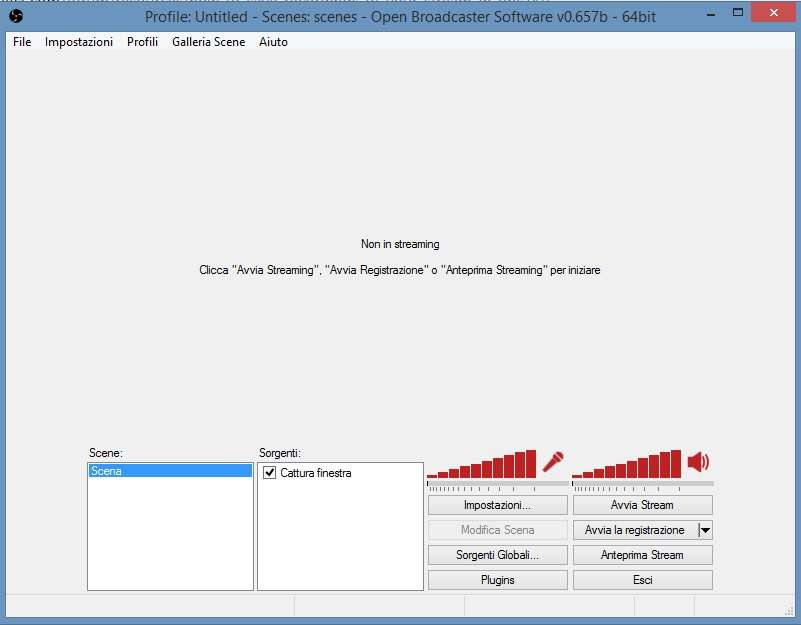The height and width of the screenshot is (625, 801).
Task: Mute the microphone icon
Action: tap(553, 462)
